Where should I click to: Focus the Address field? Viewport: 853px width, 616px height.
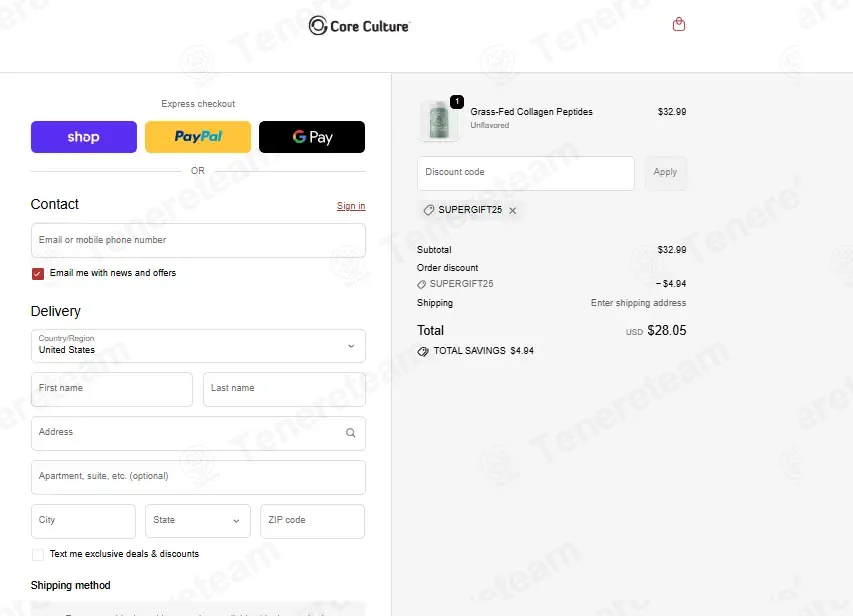coord(198,433)
